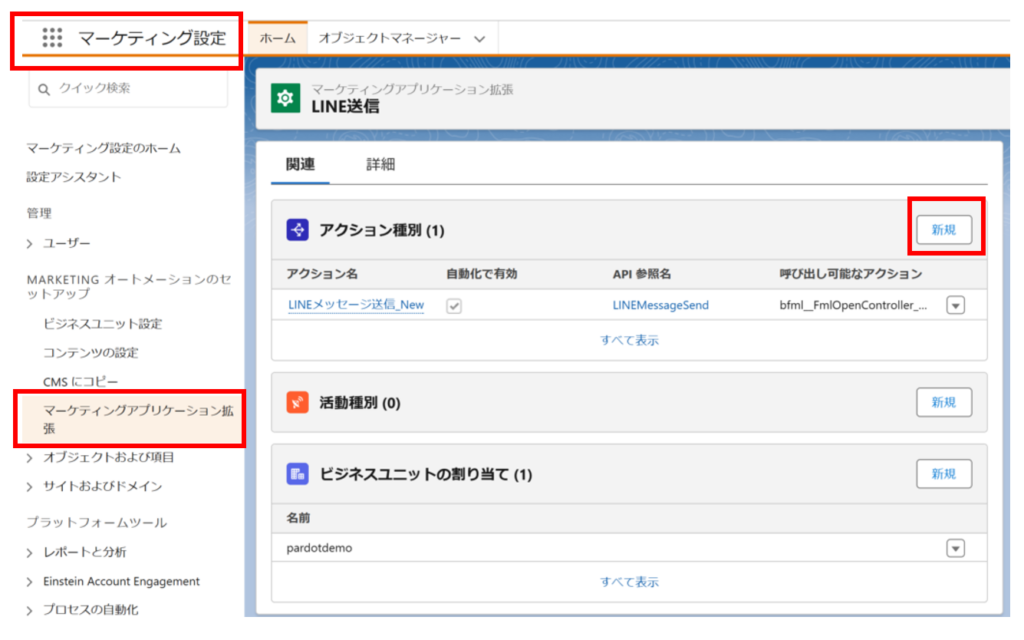This screenshot has width=1024, height=640.
Task: Select マーケティングアプリケーション拡張 in the sidebar
Action: (x=128, y=419)
